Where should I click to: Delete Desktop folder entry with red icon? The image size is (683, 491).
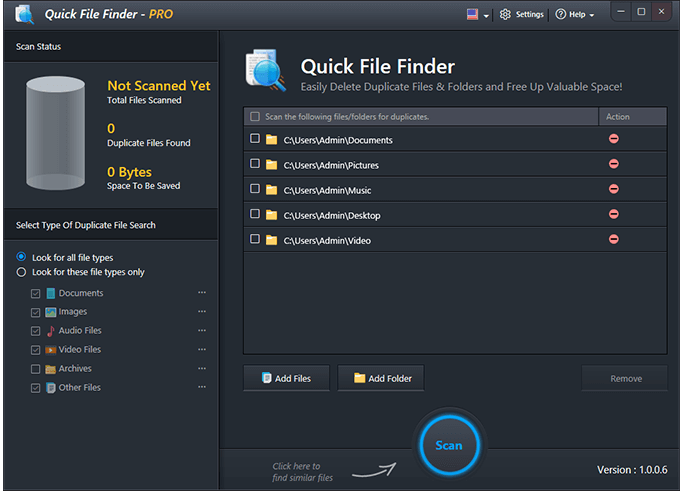pyautogui.click(x=613, y=214)
